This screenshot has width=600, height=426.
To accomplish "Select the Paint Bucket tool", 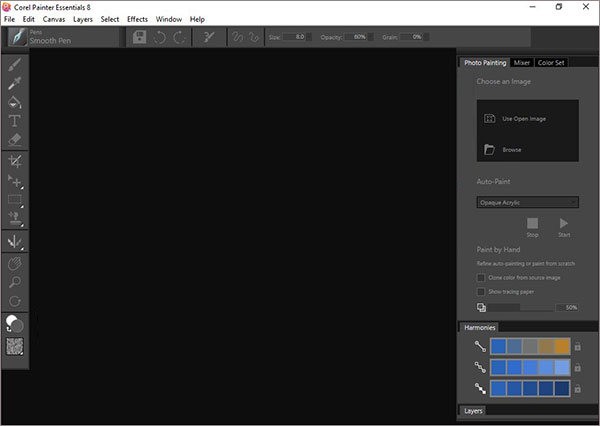I will click(15, 102).
